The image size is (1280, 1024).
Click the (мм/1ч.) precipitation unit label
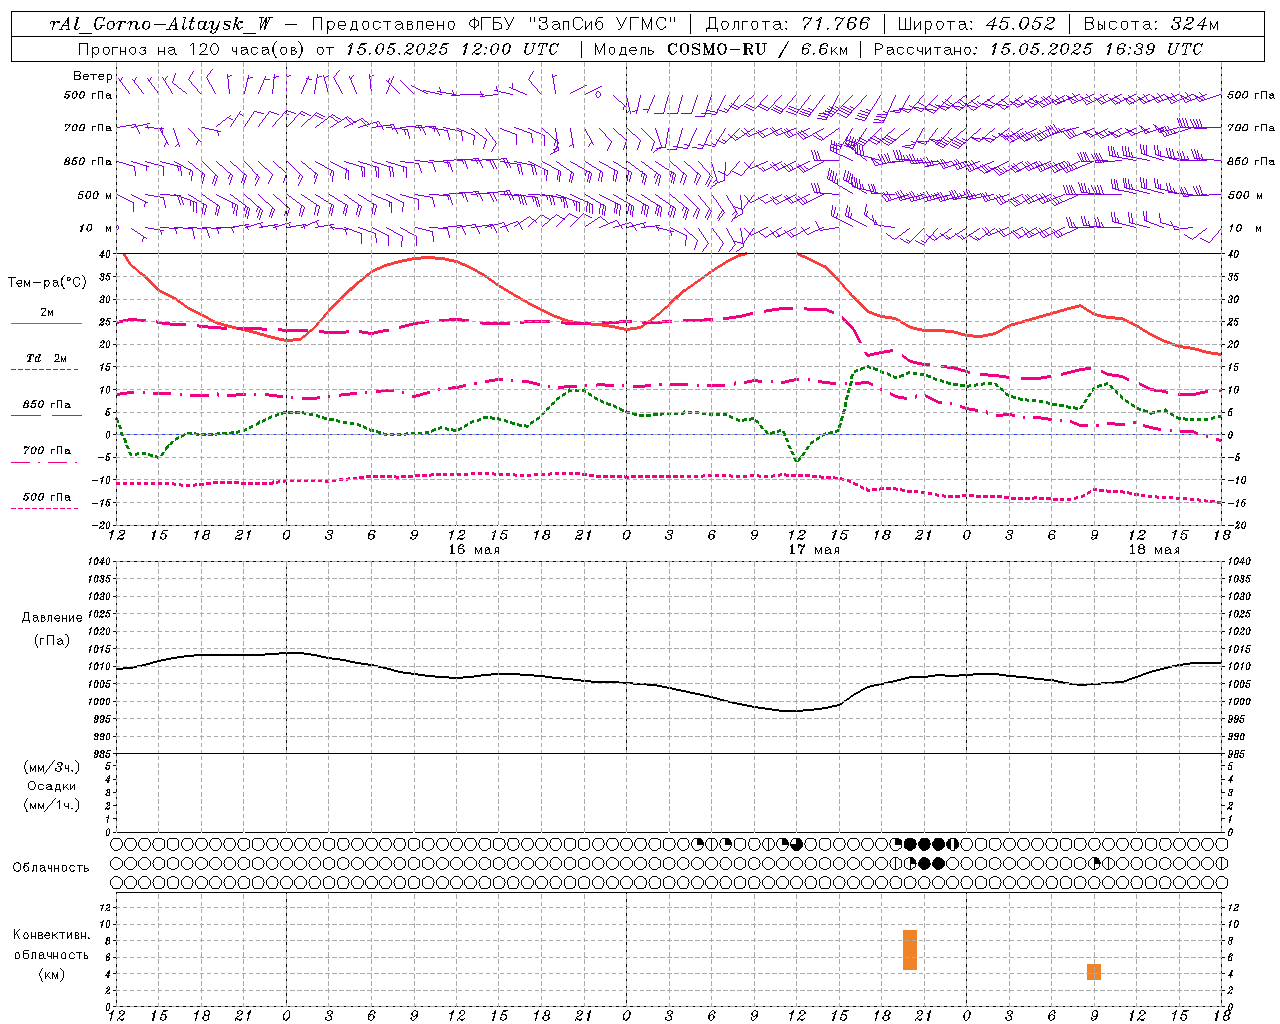click(x=52, y=805)
